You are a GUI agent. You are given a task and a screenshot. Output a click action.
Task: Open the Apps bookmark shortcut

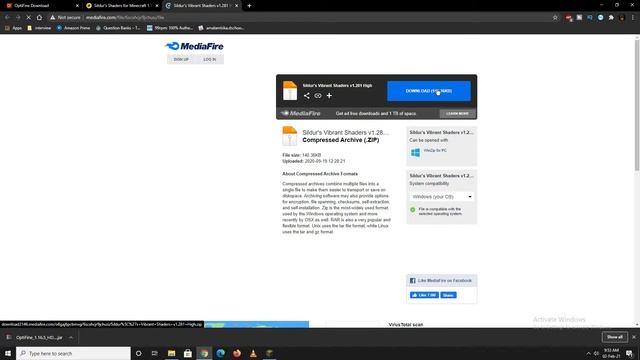click(13, 28)
